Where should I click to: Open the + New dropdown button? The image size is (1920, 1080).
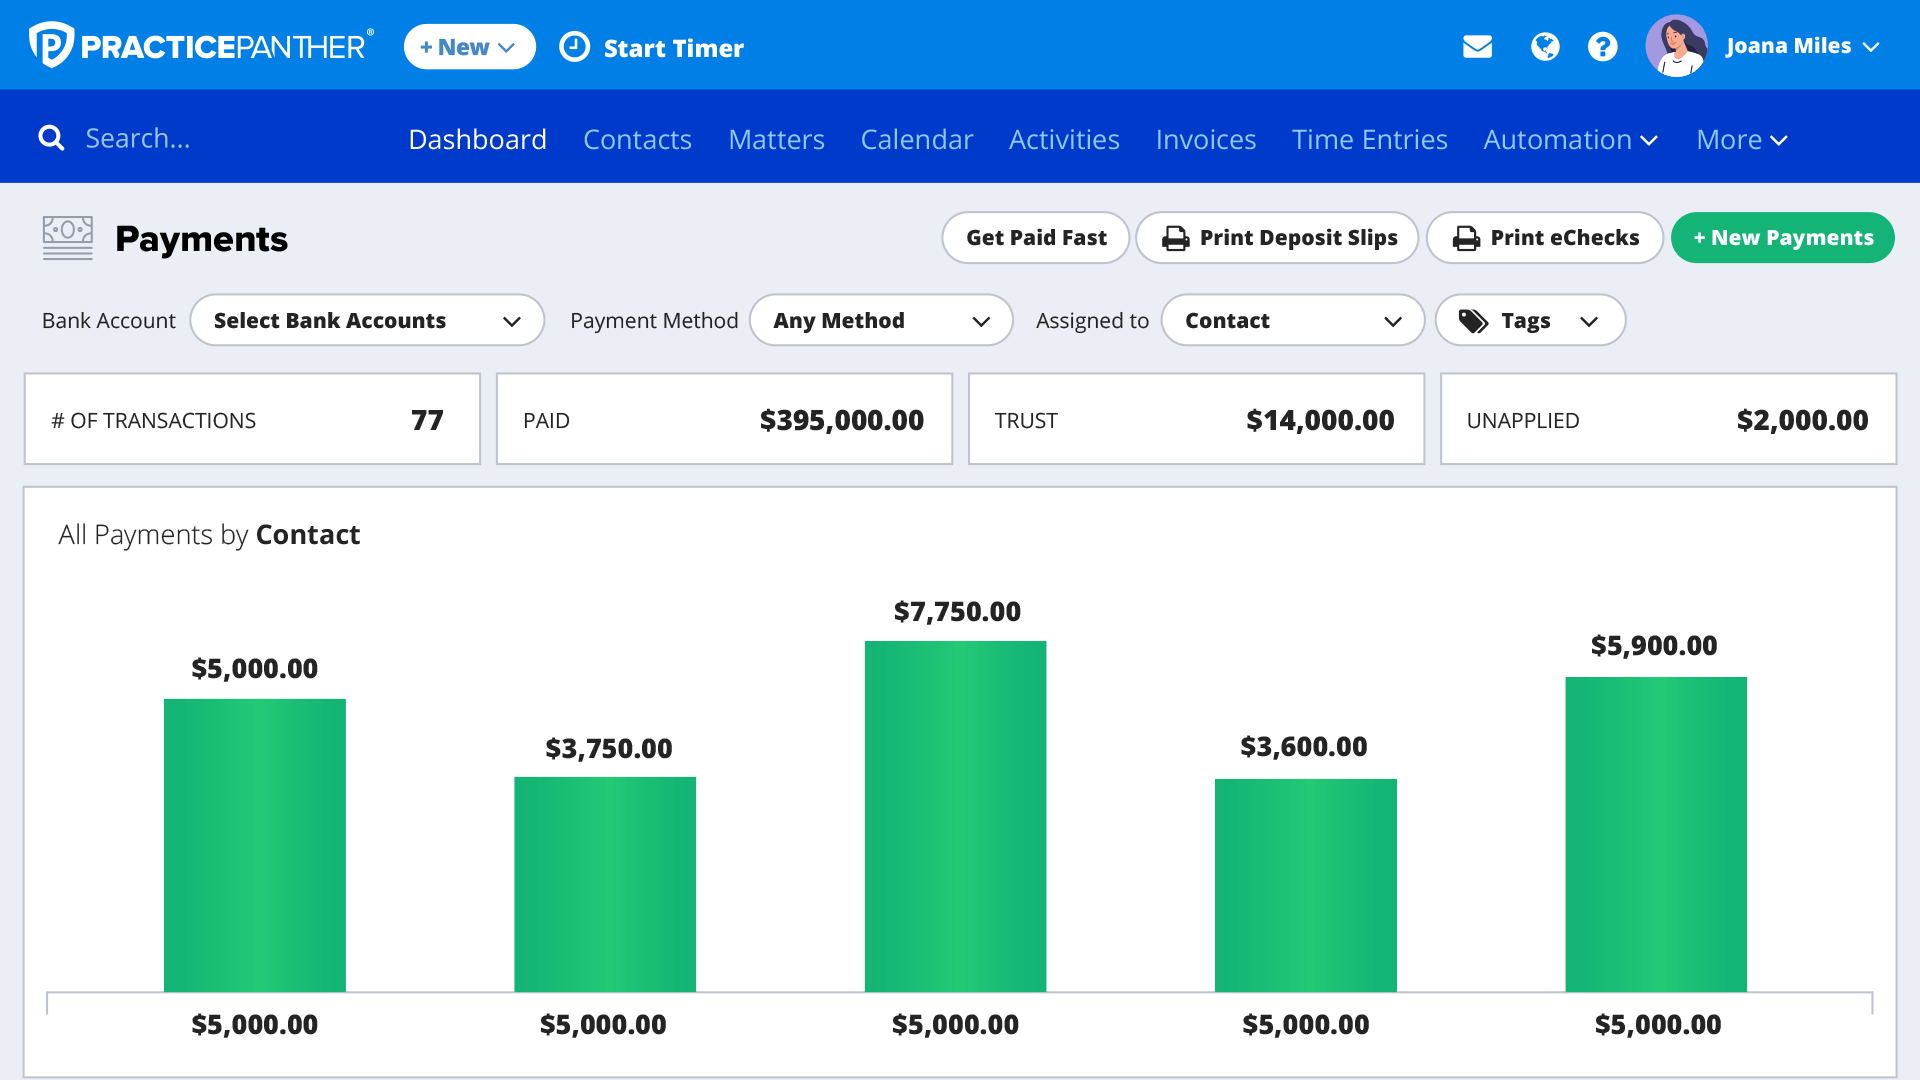(469, 47)
